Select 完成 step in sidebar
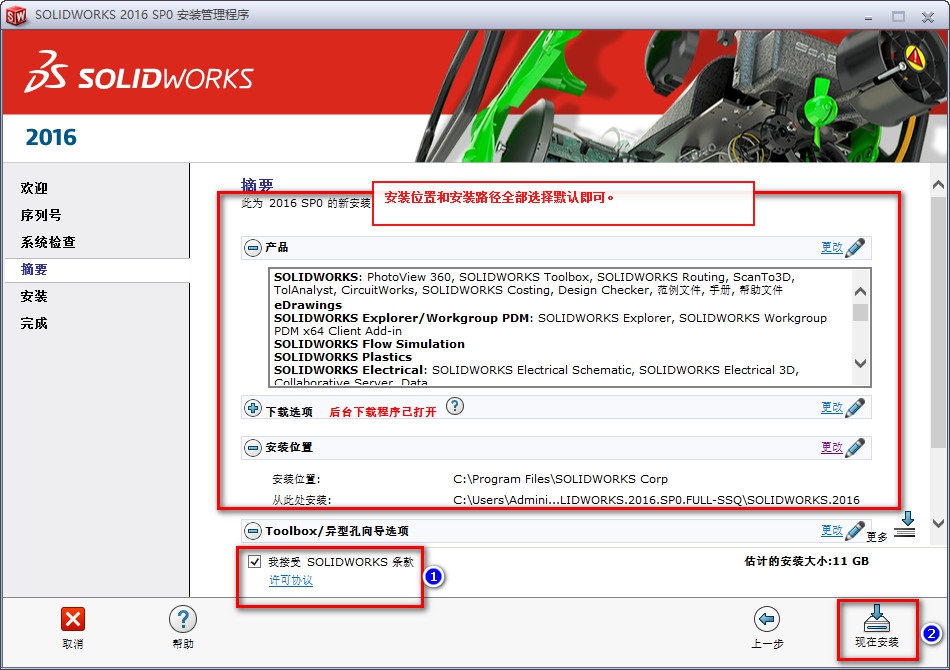This screenshot has height=670, width=950. [x=34, y=323]
